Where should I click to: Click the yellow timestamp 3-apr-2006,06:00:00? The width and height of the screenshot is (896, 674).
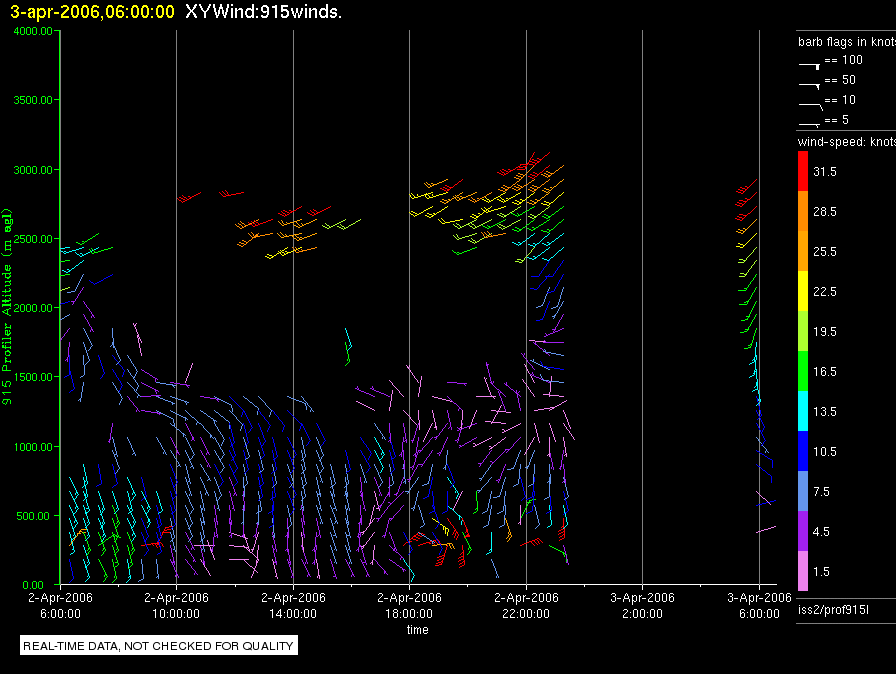coord(93,12)
